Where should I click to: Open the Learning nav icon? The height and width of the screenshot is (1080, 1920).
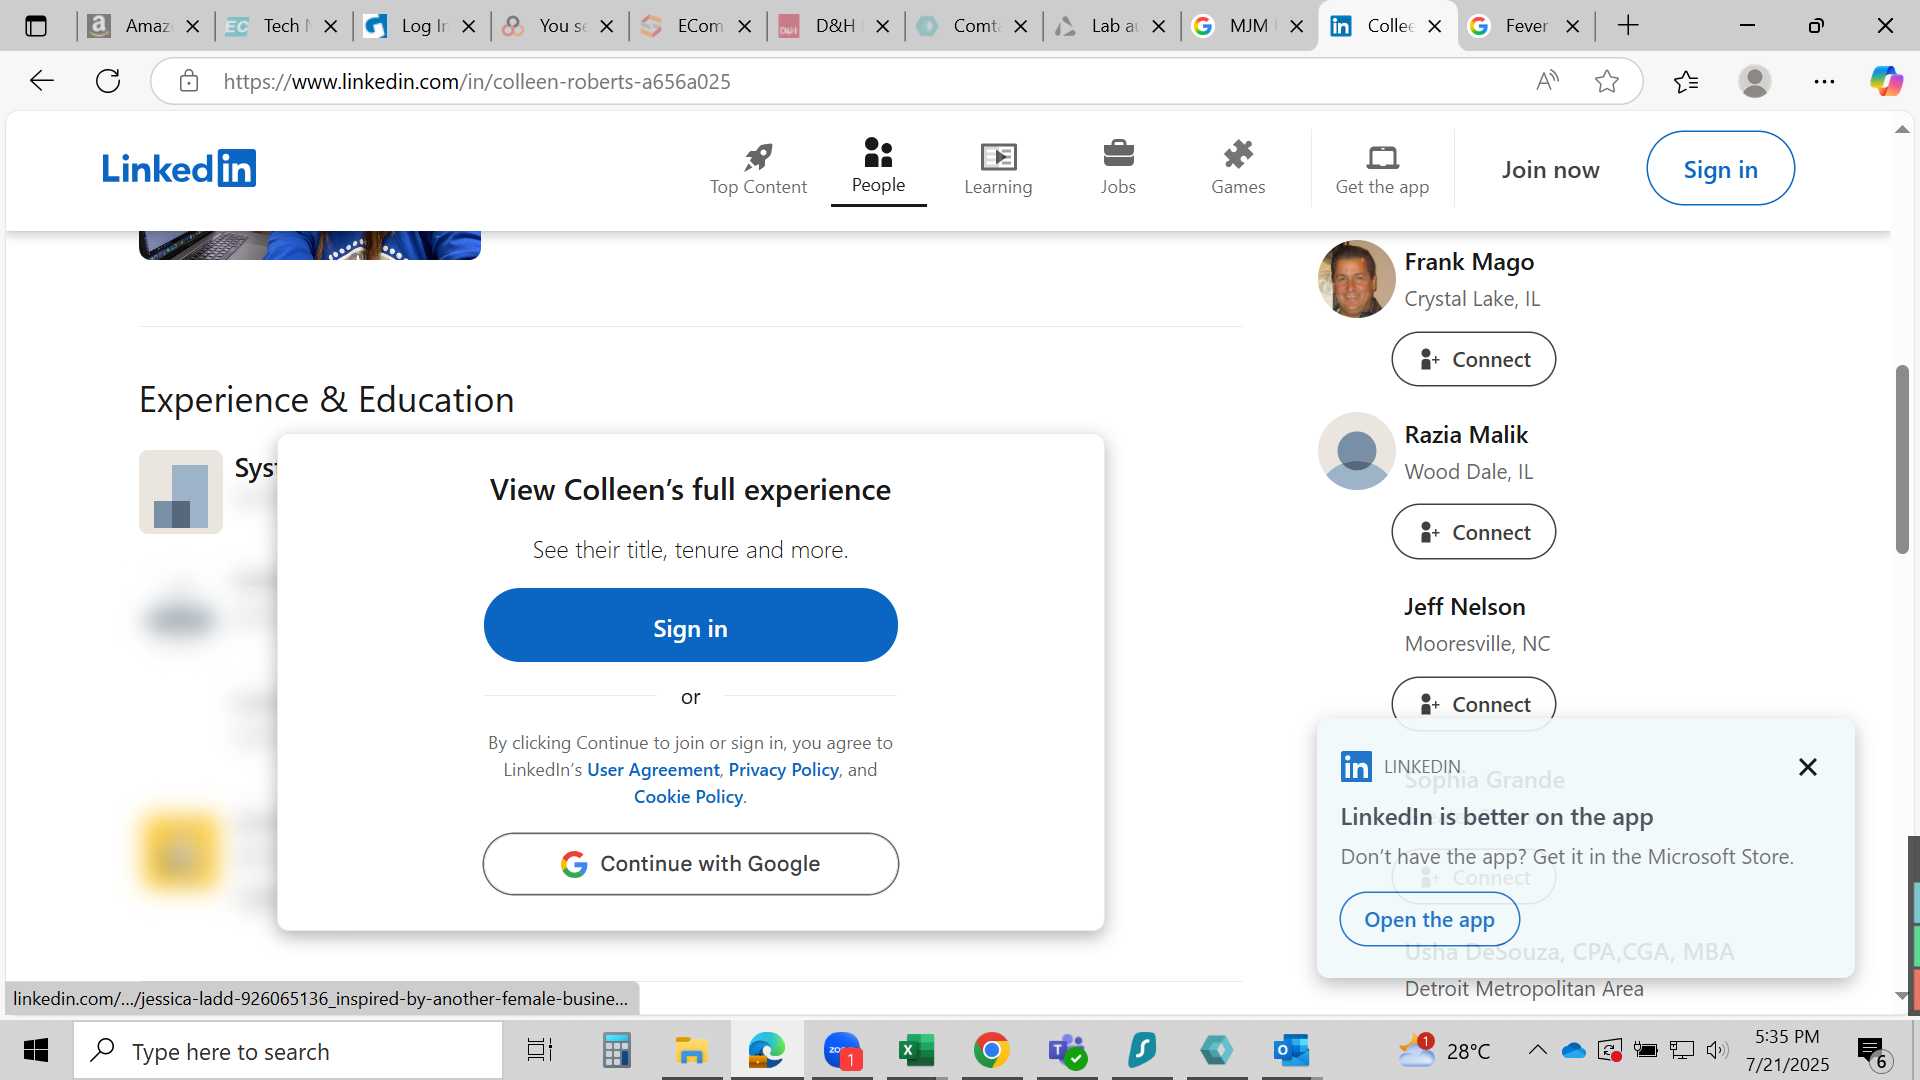998,156
